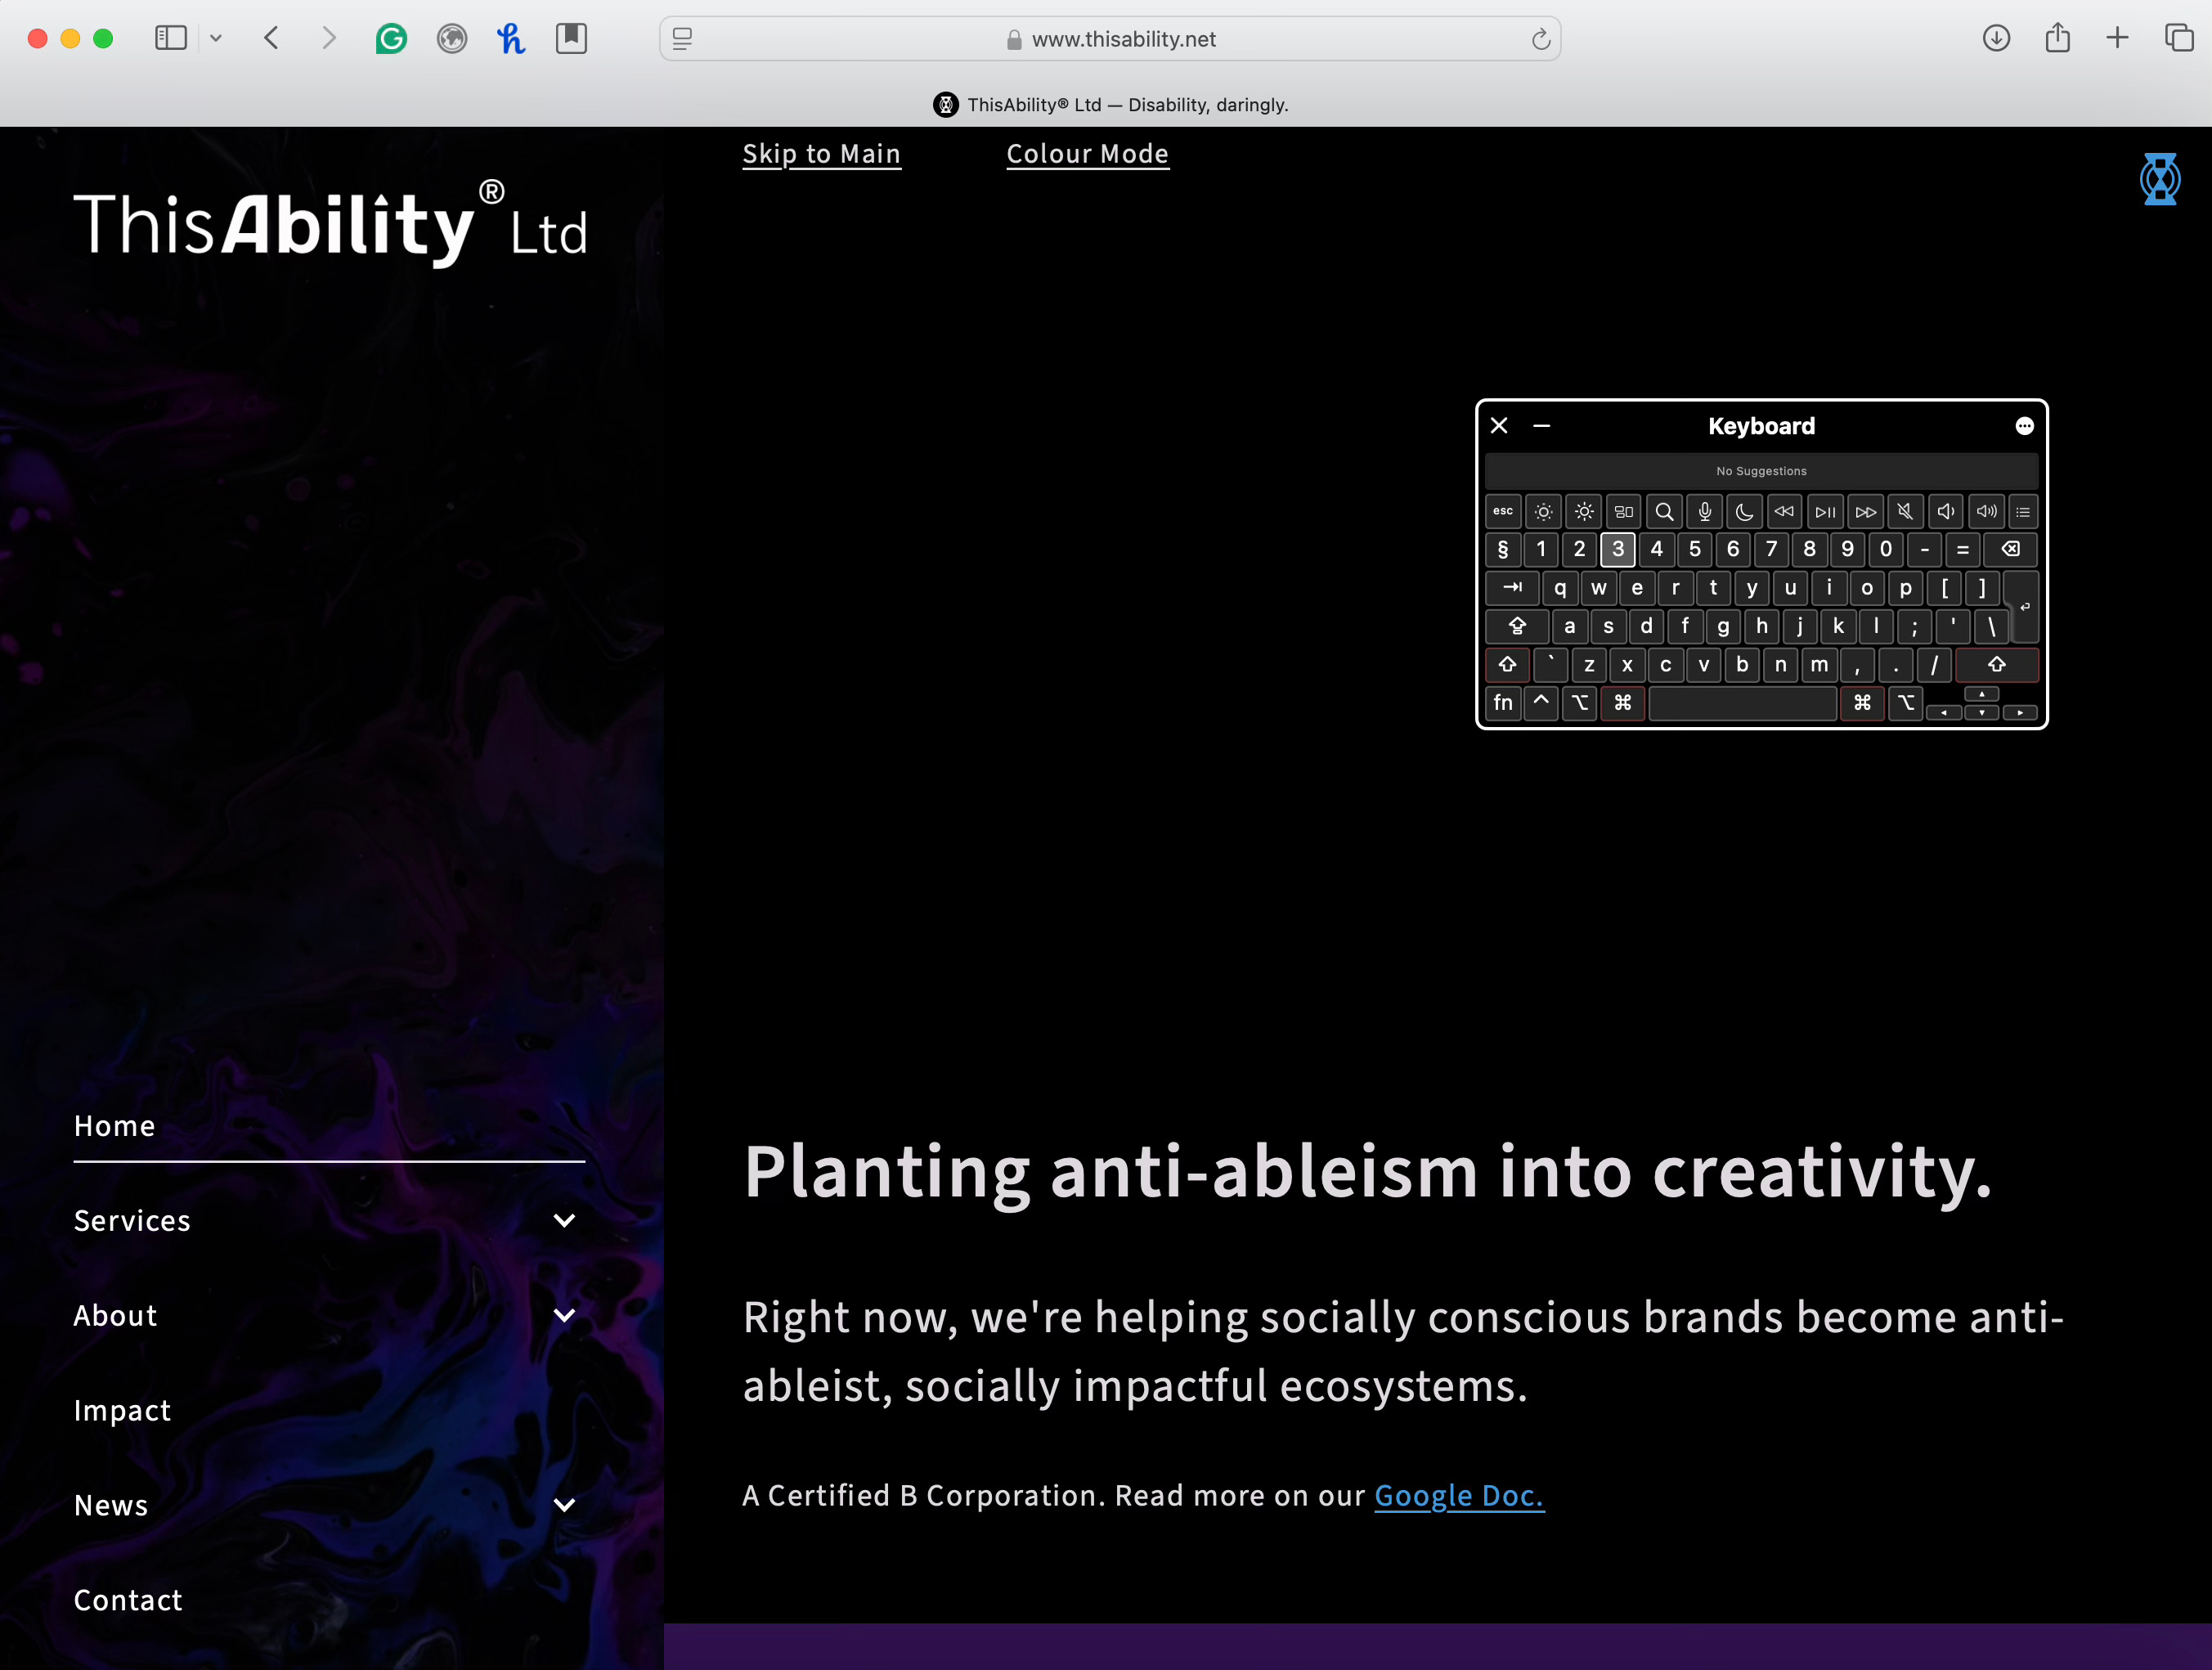The width and height of the screenshot is (2212, 1670).
Task: Toggle the left command key
Action: [x=1622, y=703]
